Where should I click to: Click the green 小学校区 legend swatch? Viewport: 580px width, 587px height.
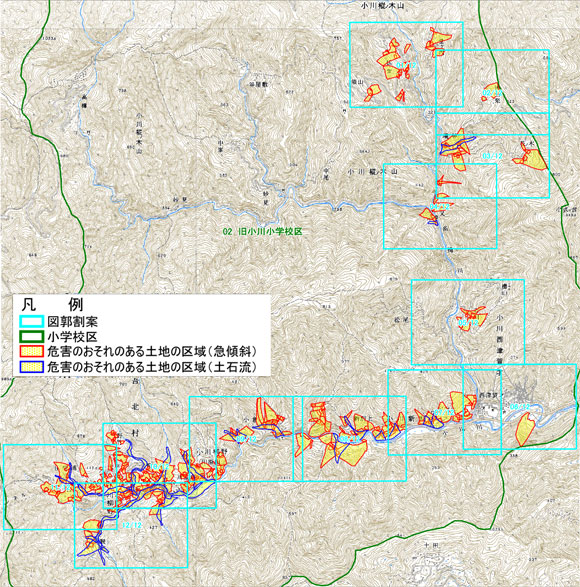32,337
